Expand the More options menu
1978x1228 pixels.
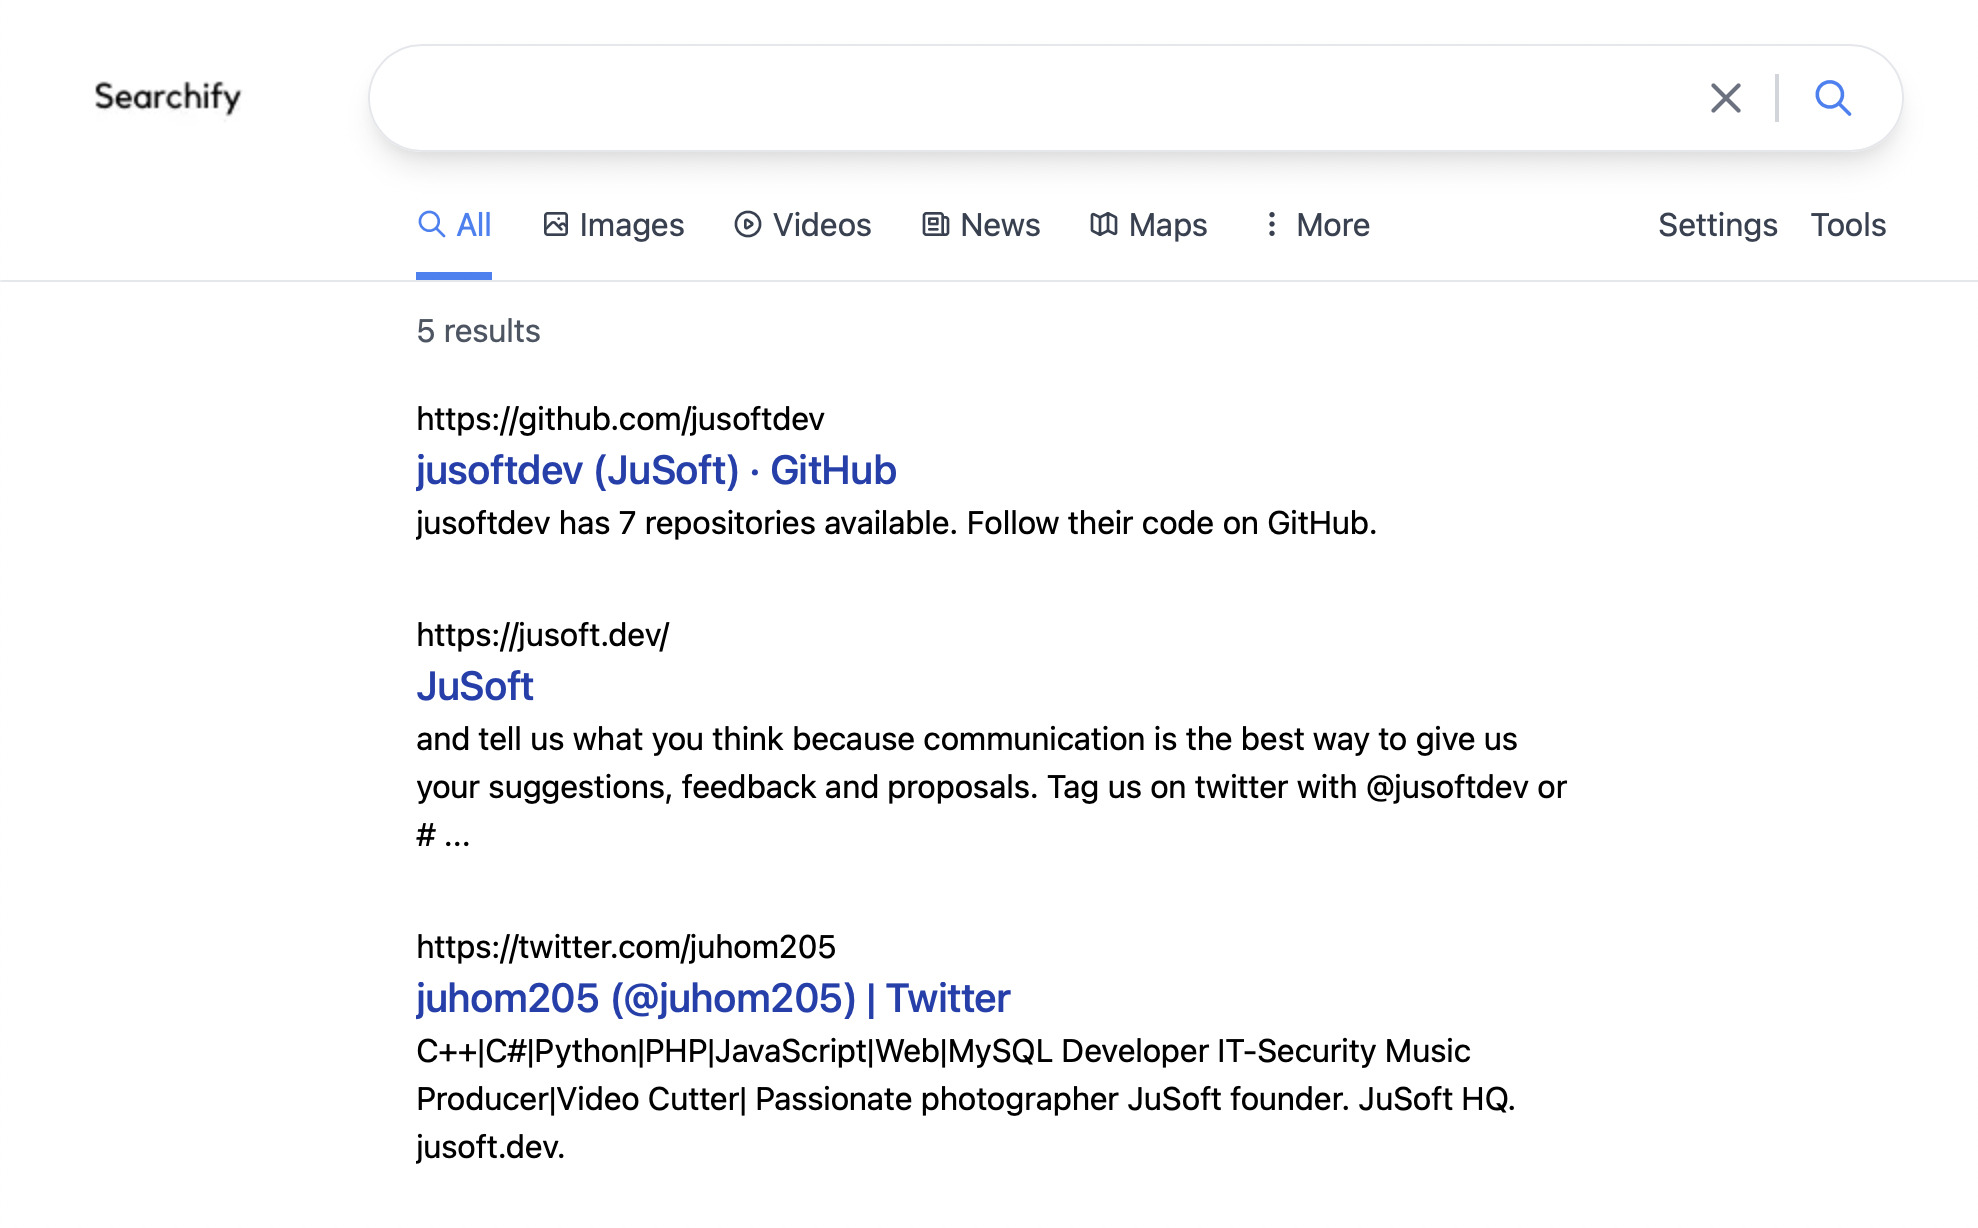(1332, 225)
